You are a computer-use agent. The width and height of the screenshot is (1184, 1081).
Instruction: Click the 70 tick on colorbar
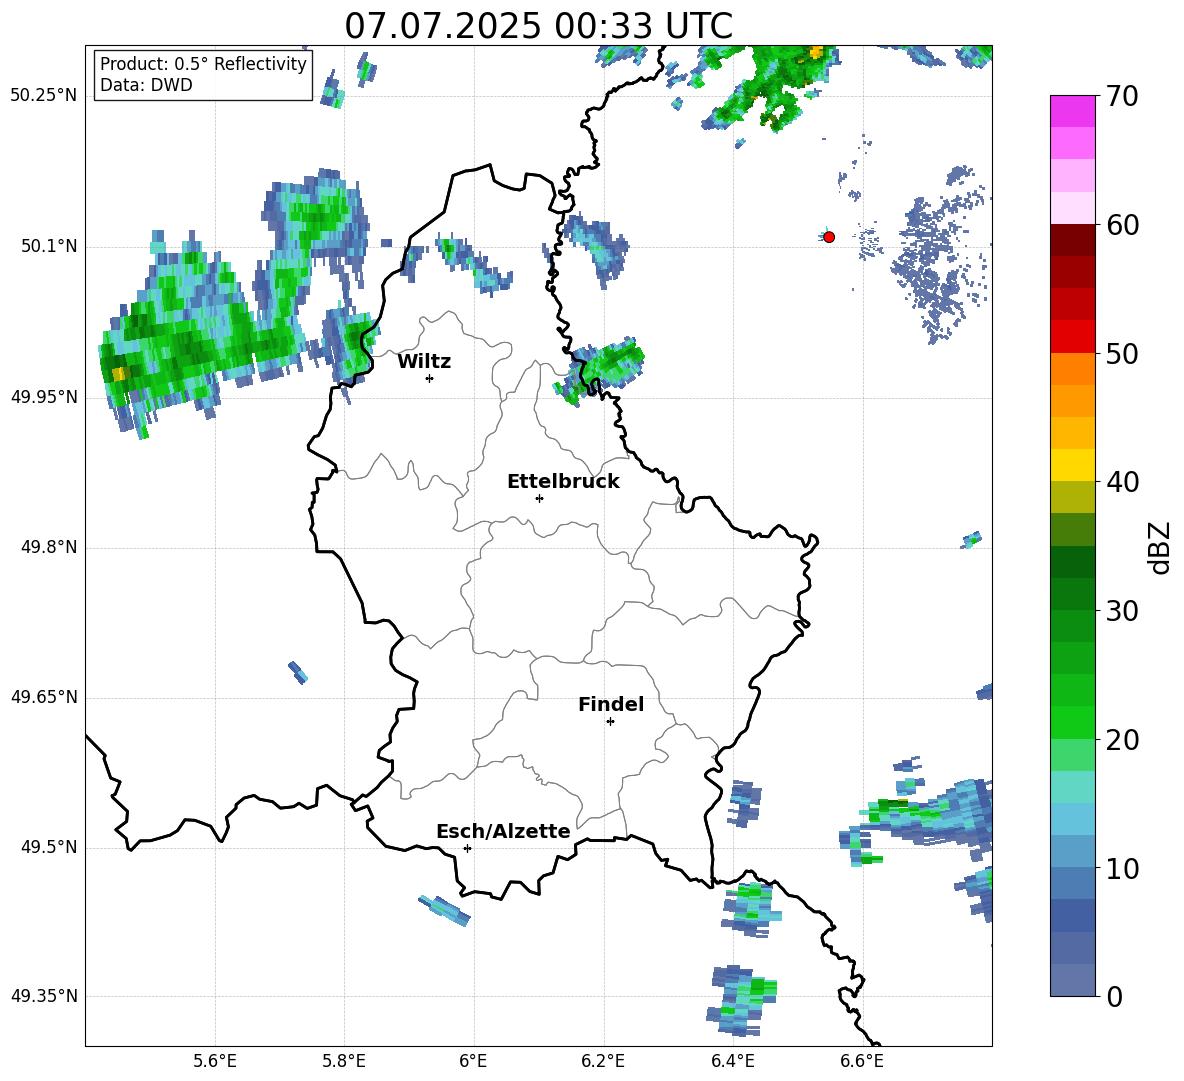1122,96
